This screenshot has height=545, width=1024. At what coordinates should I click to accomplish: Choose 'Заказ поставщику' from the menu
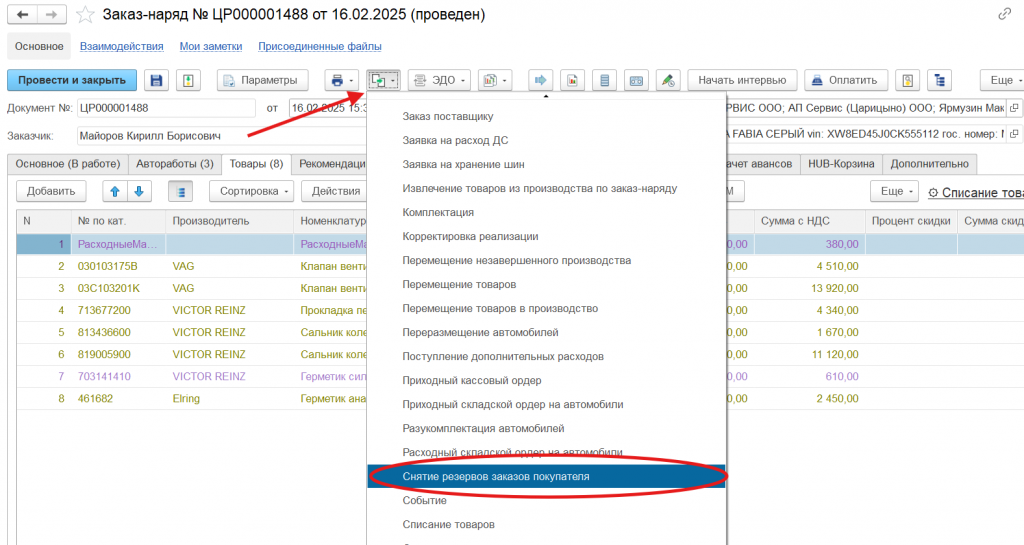tap(447, 117)
